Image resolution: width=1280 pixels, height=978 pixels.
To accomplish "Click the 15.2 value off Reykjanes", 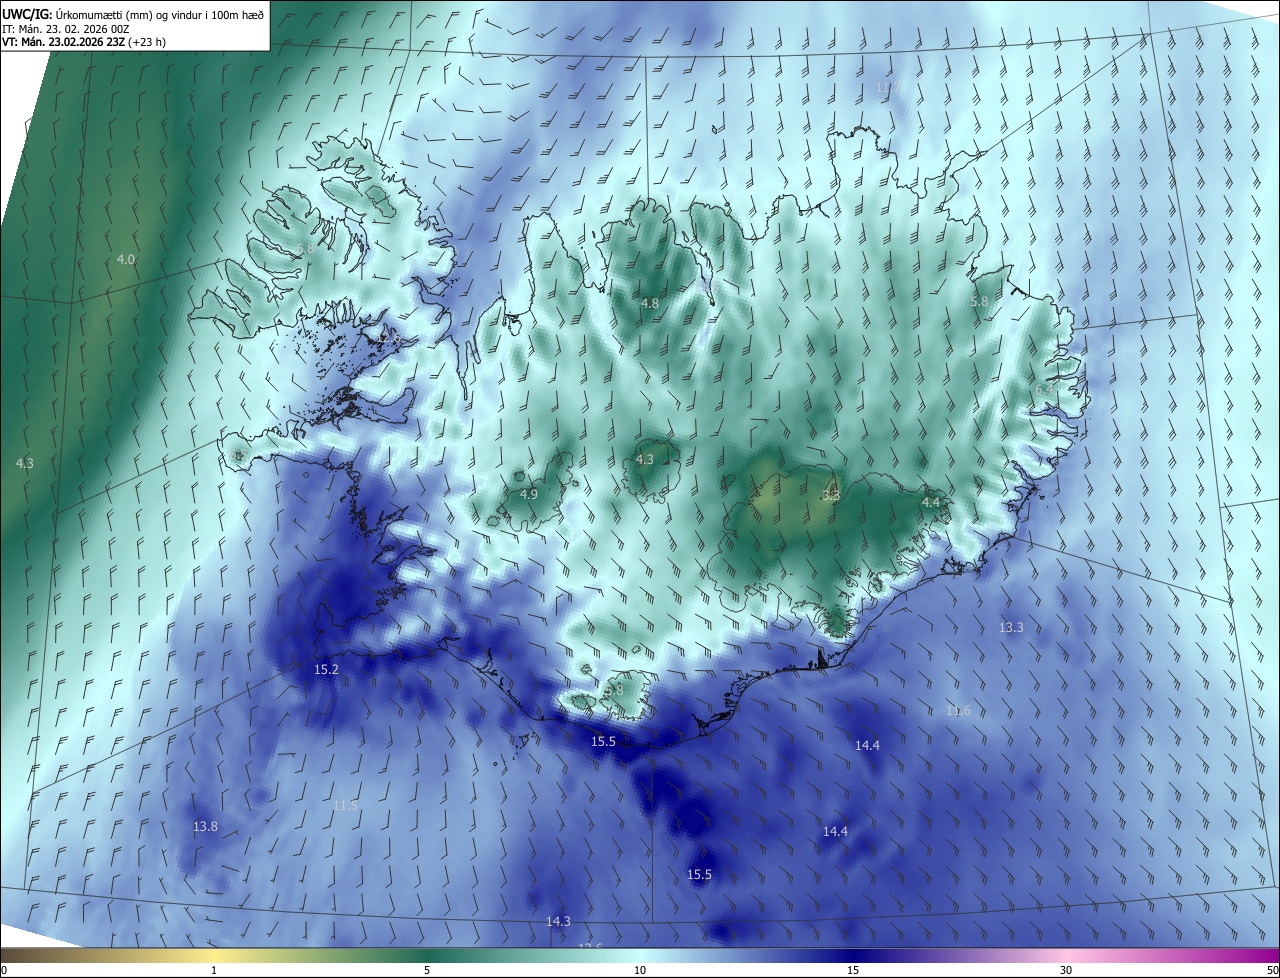I will (x=326, y=670).
